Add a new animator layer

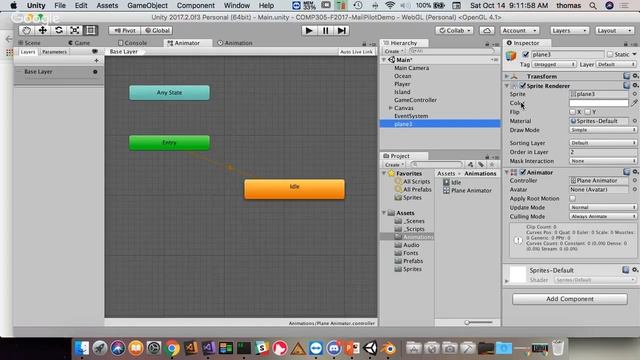click(96, 60)
